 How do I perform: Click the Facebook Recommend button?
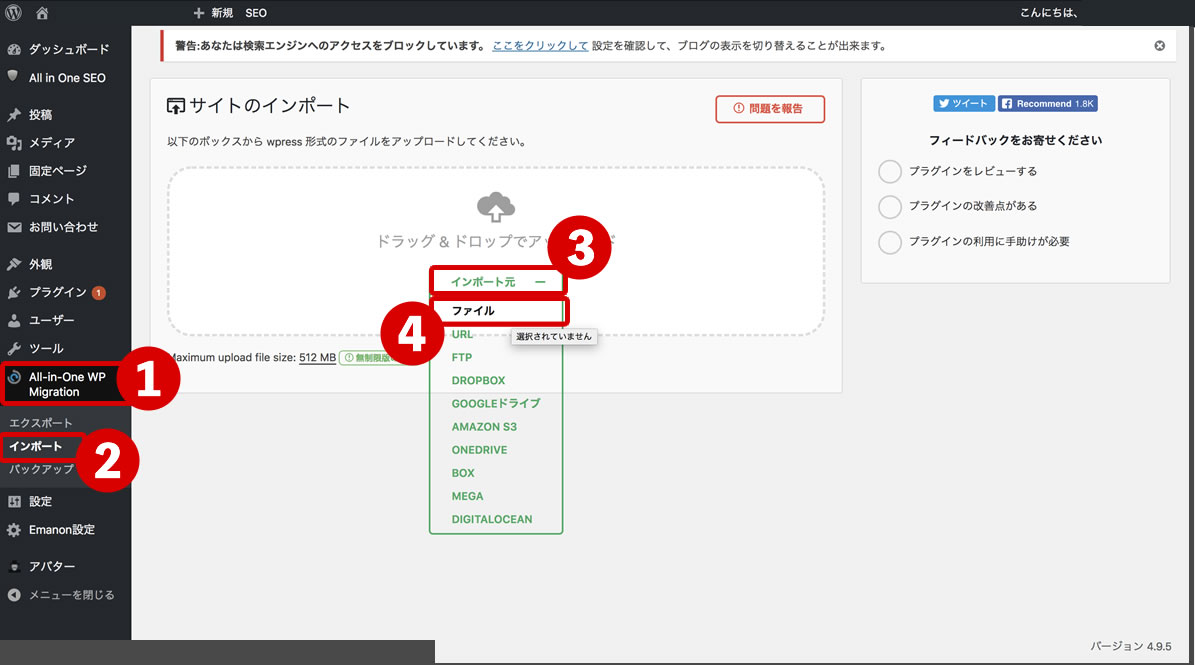pyautogui.click(x=1048, y=104)
